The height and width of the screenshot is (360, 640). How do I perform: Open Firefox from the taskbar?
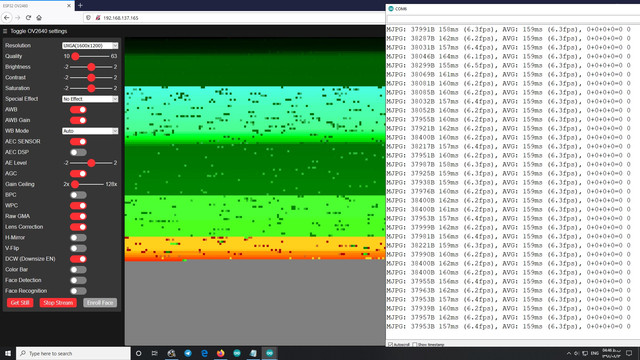(x=220, y=353)
